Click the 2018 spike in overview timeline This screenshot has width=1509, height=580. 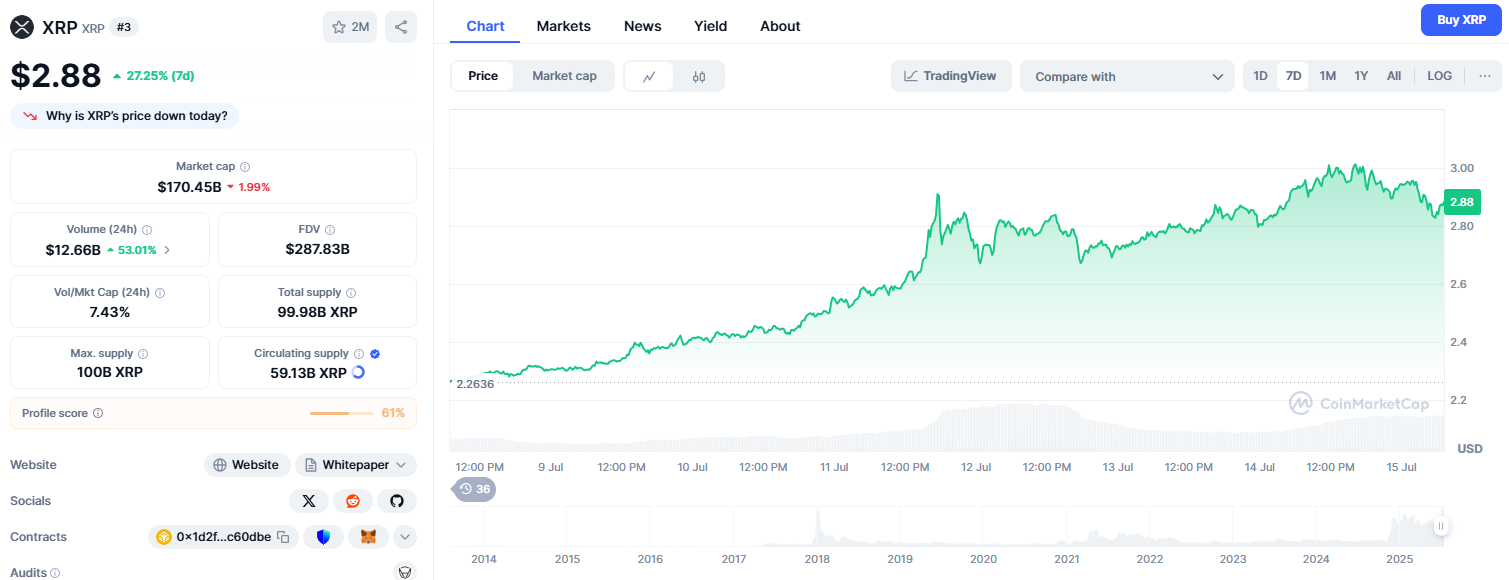(x=817, y=526)
